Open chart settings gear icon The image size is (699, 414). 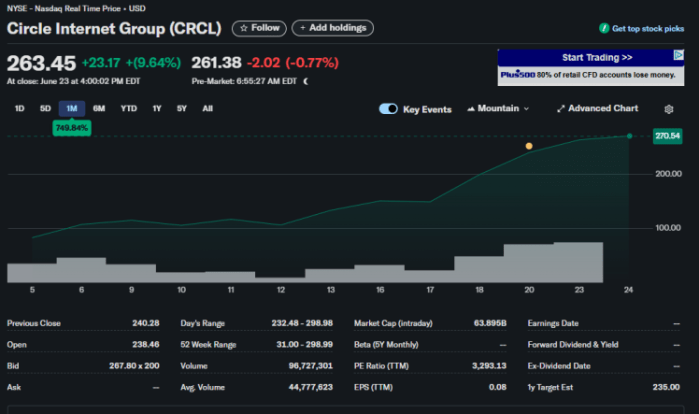669,109
